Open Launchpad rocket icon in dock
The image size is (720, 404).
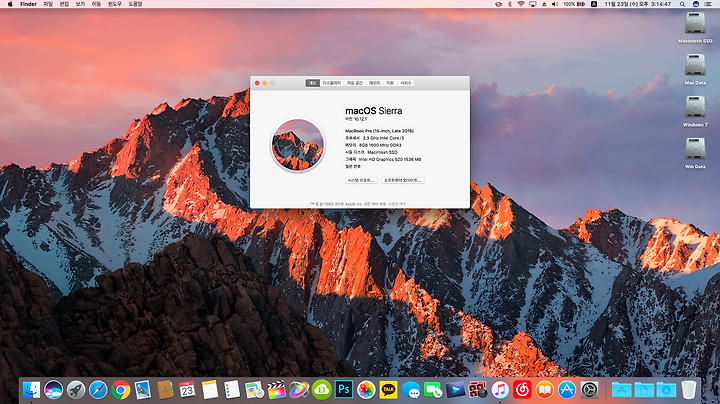pos(76,390)
